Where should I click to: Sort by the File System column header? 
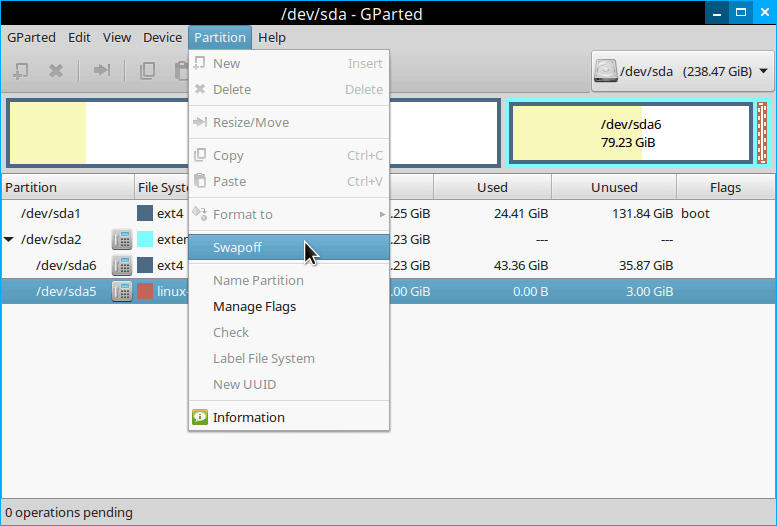(x=162, y=187)
